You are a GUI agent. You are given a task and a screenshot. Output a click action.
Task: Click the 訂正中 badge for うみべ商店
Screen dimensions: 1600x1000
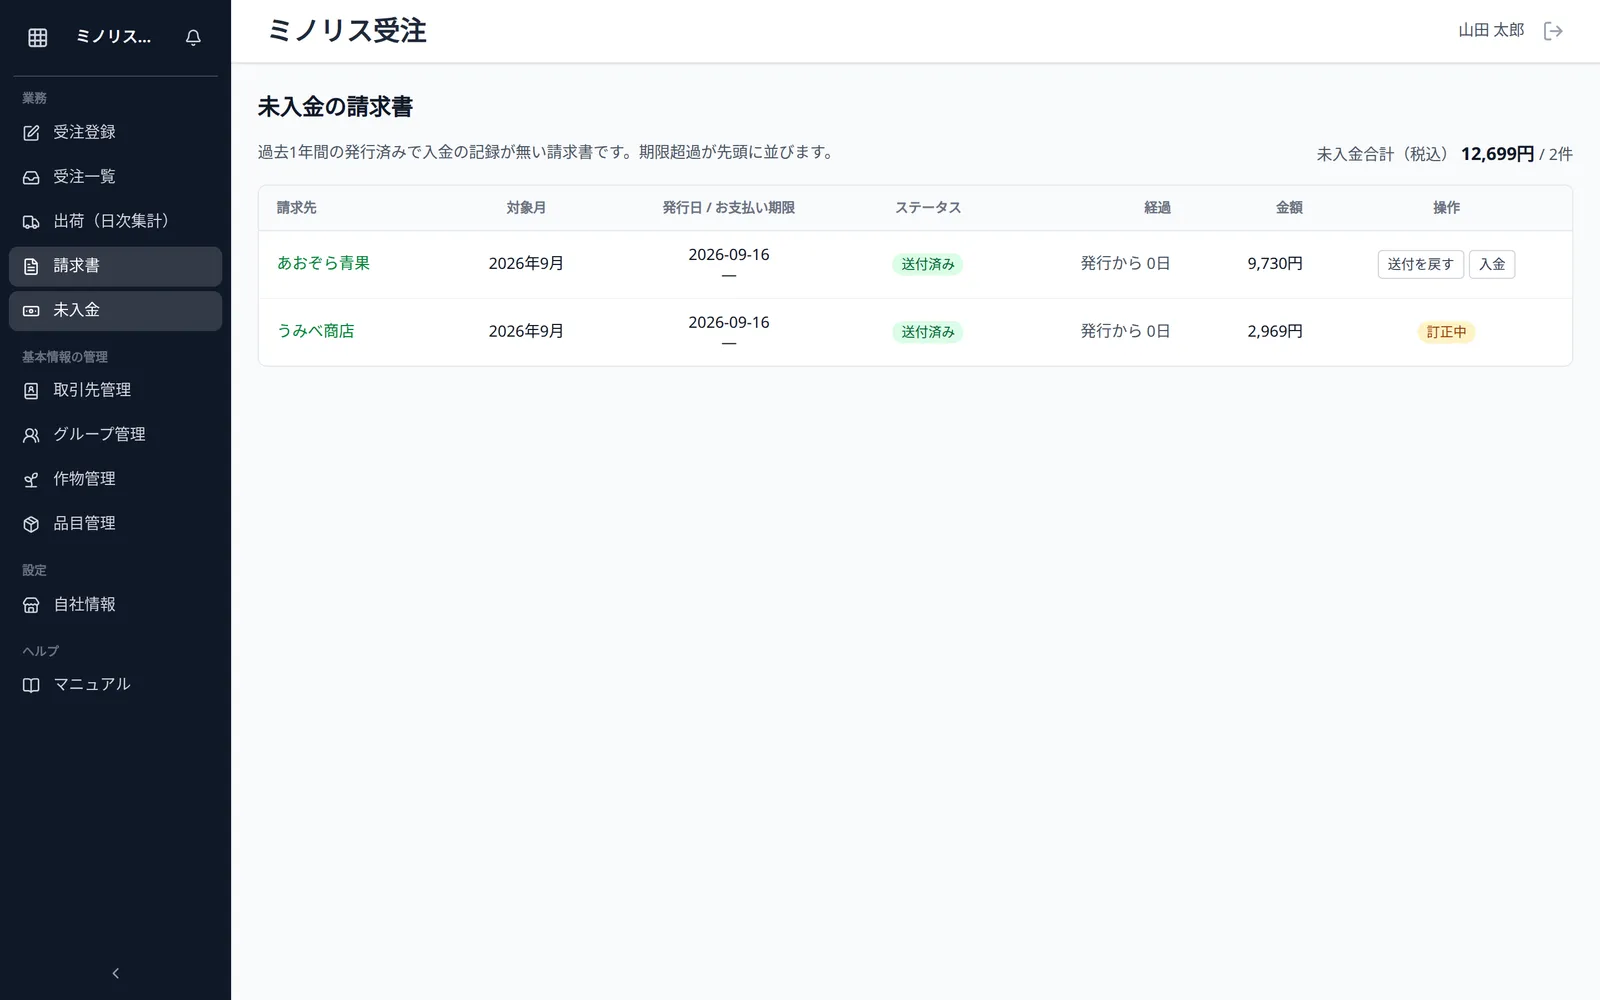[x=1446, y=332]
